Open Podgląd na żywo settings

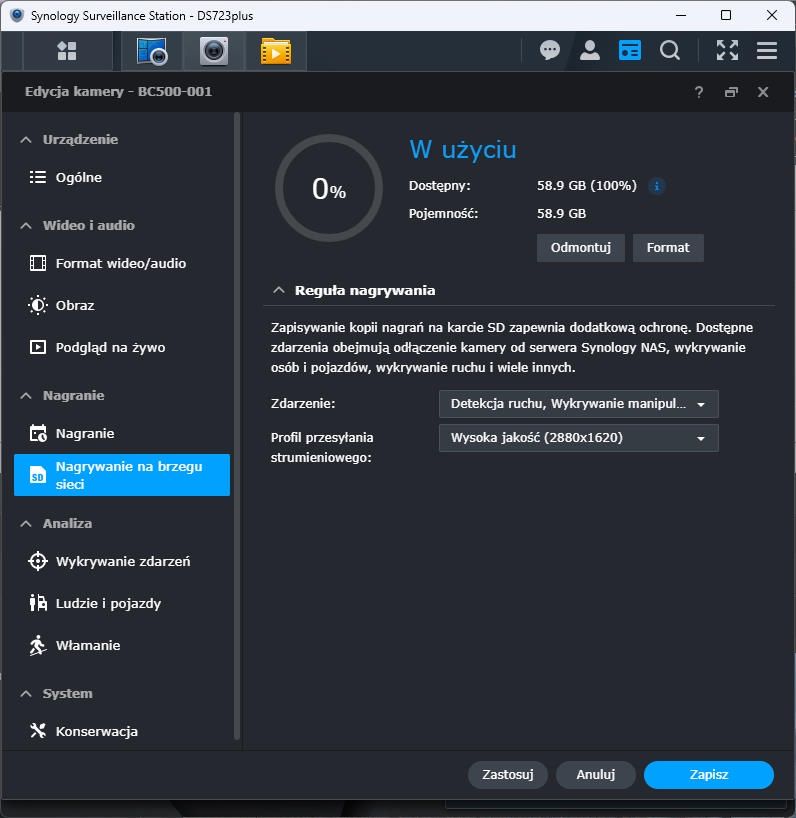(122, 347)
